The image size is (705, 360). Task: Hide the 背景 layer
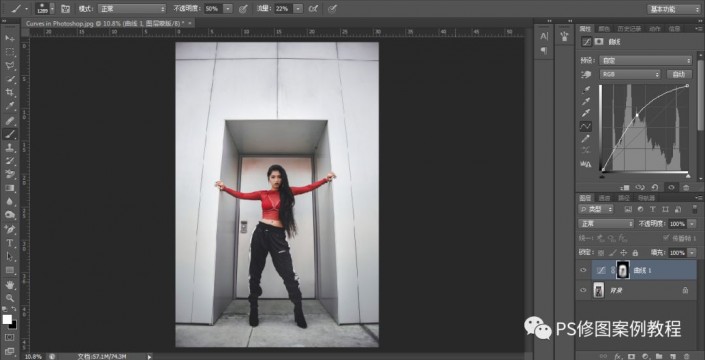583,290
